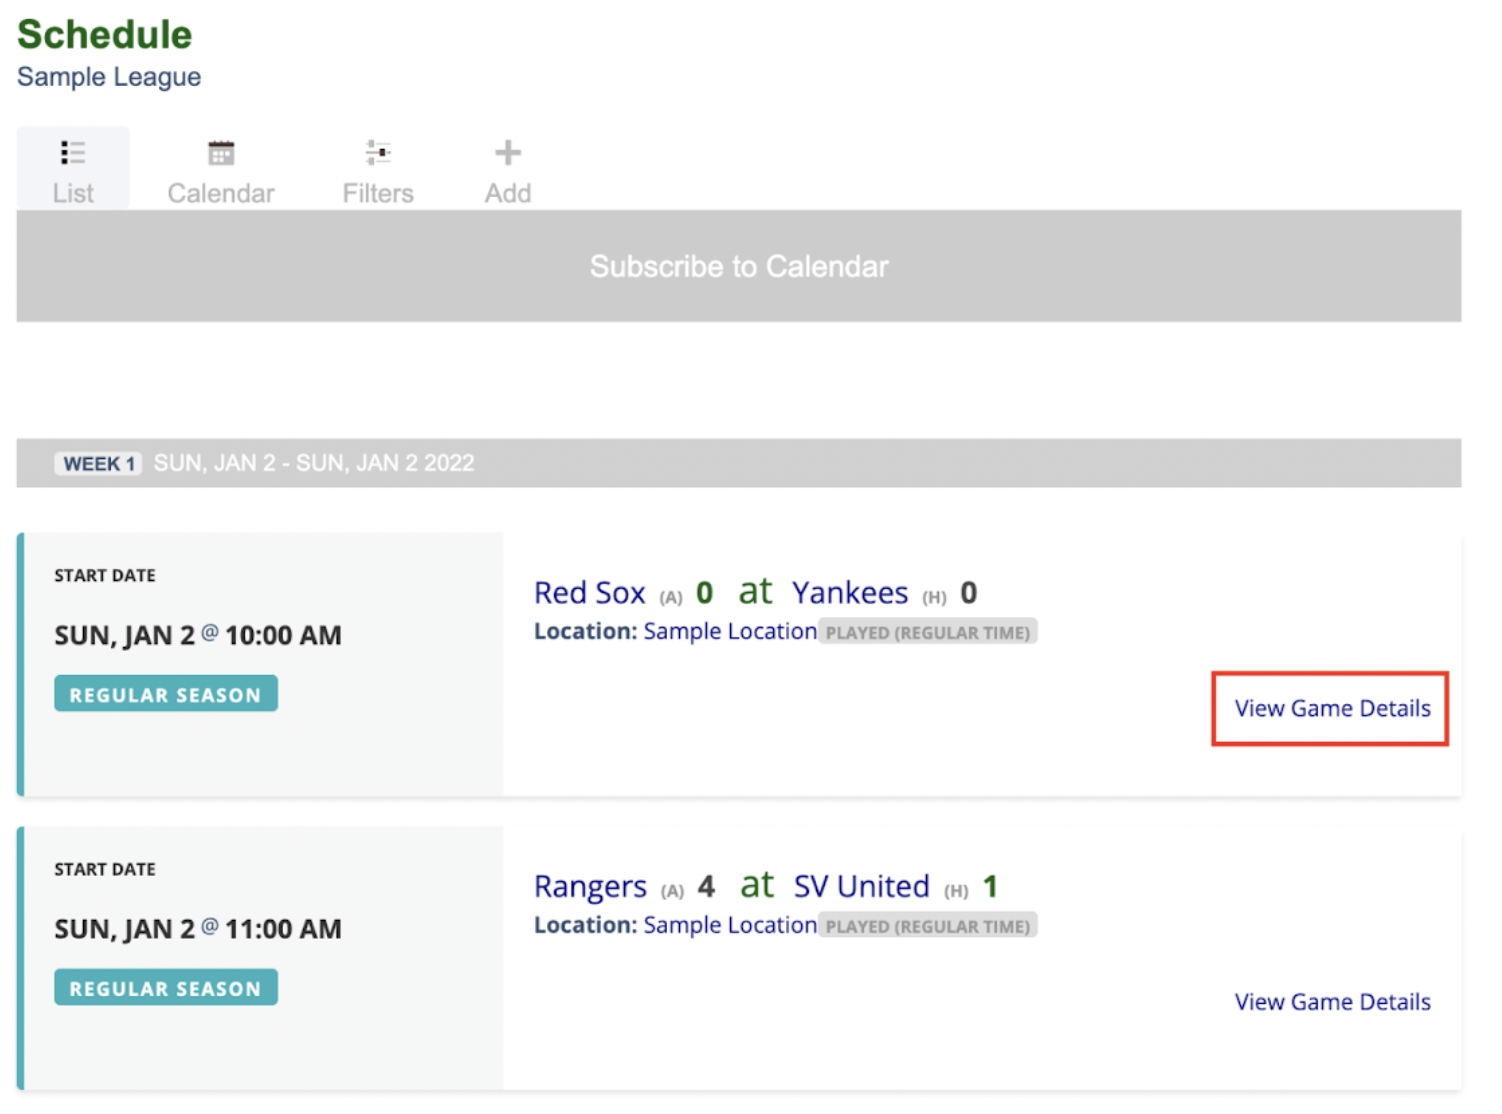Screen dimensions: 1502x1114
Task: Click the Rangers score of 4
Action: pos(706,887)
